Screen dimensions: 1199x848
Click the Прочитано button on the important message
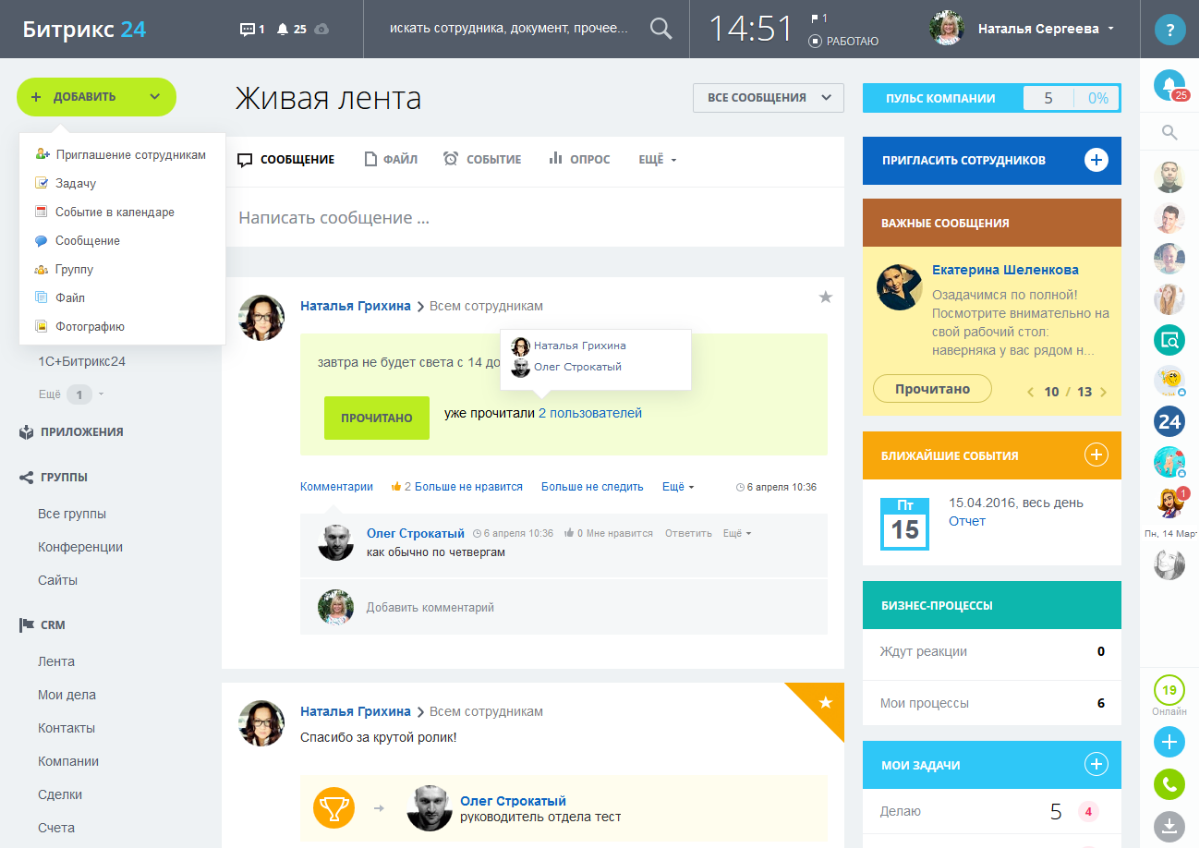click(932, 388)
